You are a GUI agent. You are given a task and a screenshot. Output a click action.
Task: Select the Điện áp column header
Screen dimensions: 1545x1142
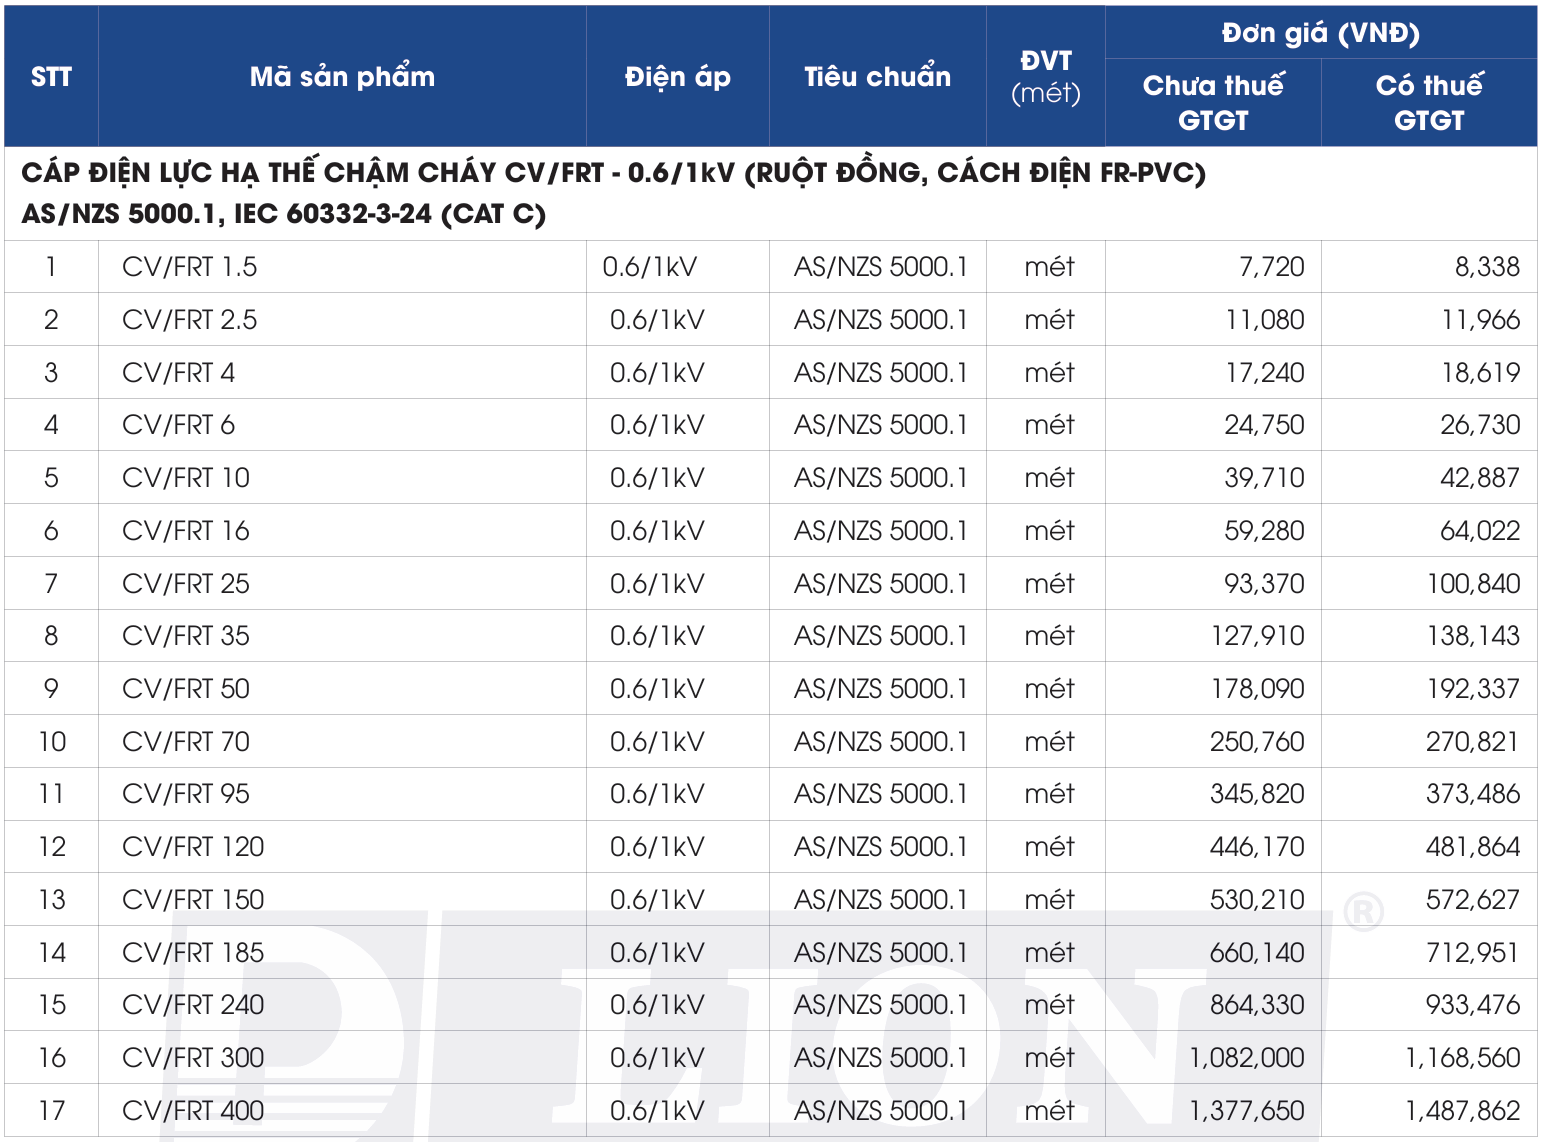(x=677, y=77)
